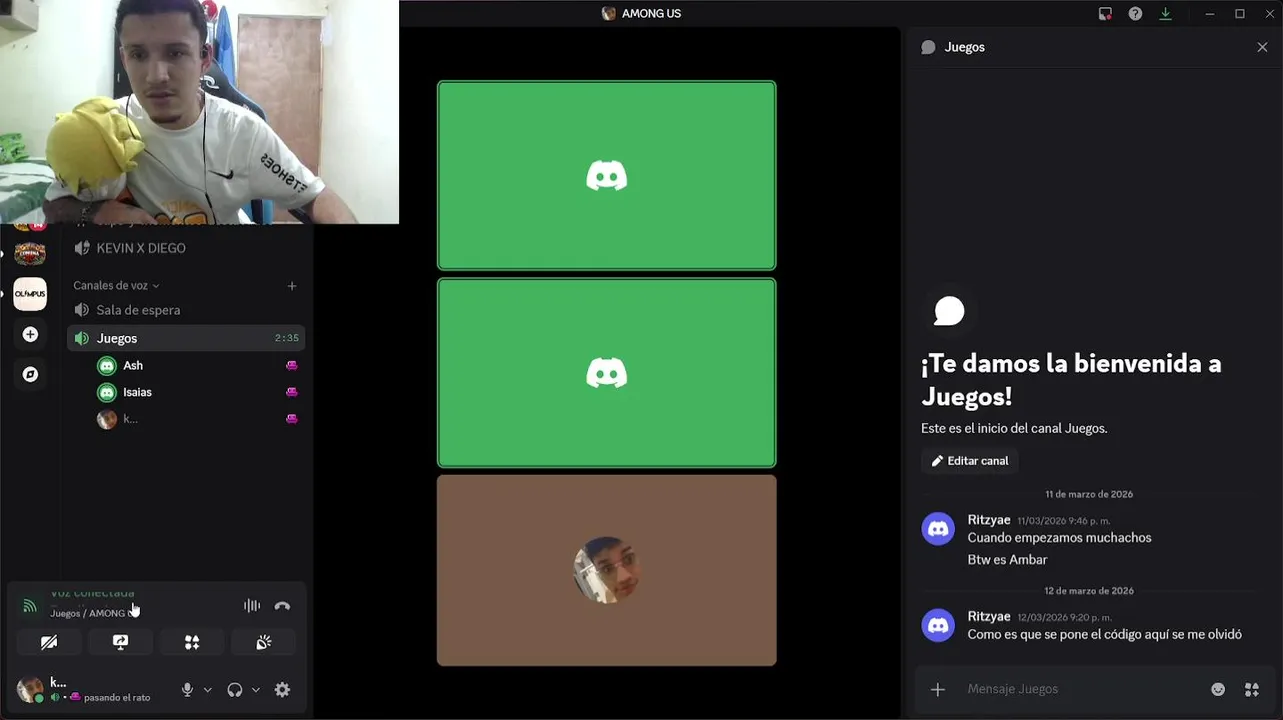
Task: Click the AMONG US window title
Action: pyautogui.click(x=651, y=14)
